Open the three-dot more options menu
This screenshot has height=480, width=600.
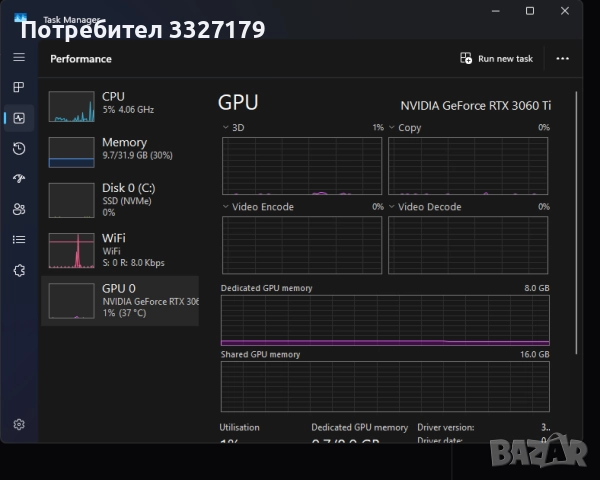pyautogui.click(x=562, y=59)
